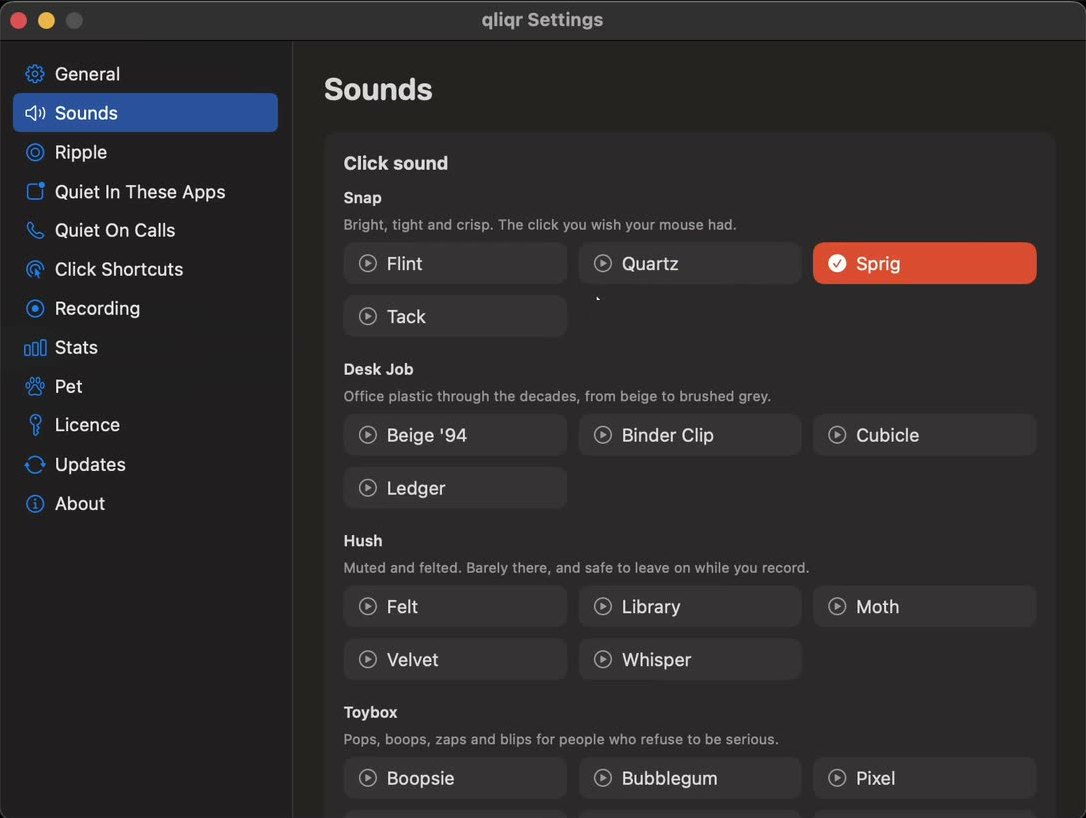1086x818 pixels.
Task: Click the Stats bar chart icon
Action: (x=35, y=348)
